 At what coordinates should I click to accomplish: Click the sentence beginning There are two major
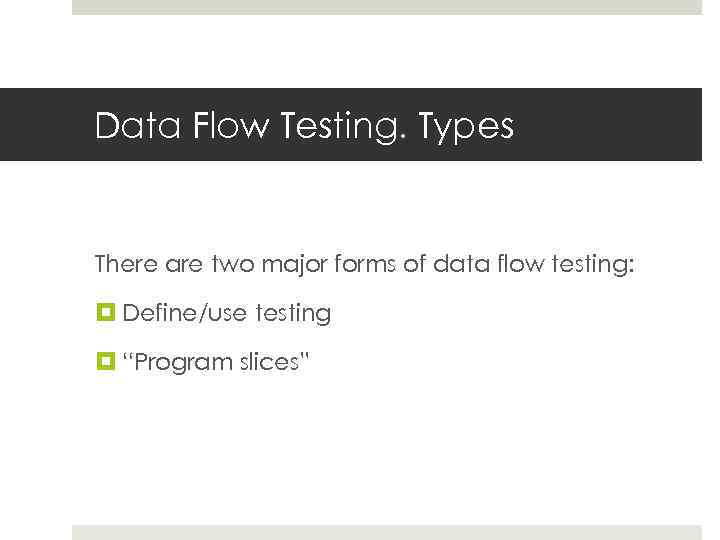click(364, 265)
